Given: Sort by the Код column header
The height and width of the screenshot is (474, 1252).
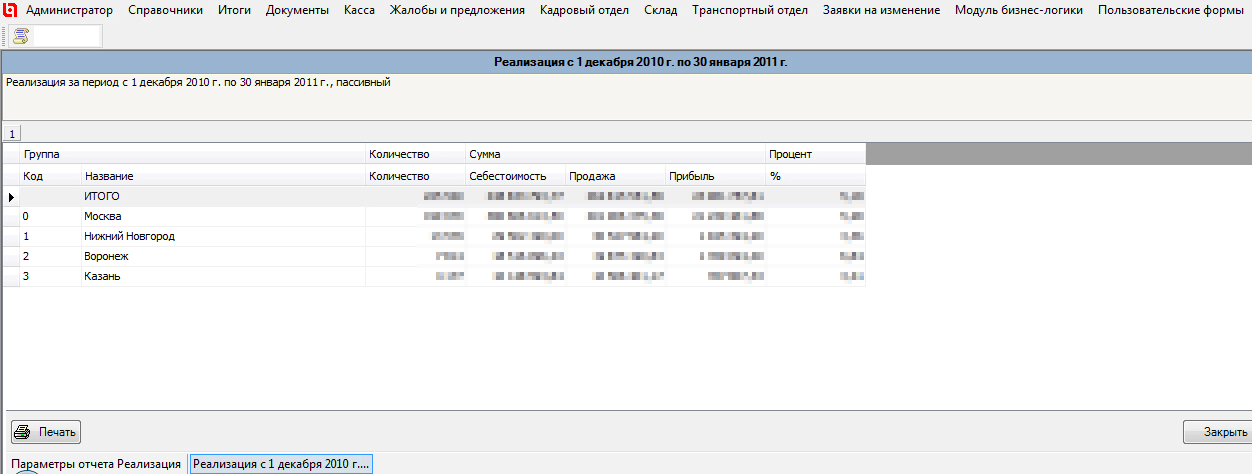Looking at the screenshot, I should [x=50, y=176].
